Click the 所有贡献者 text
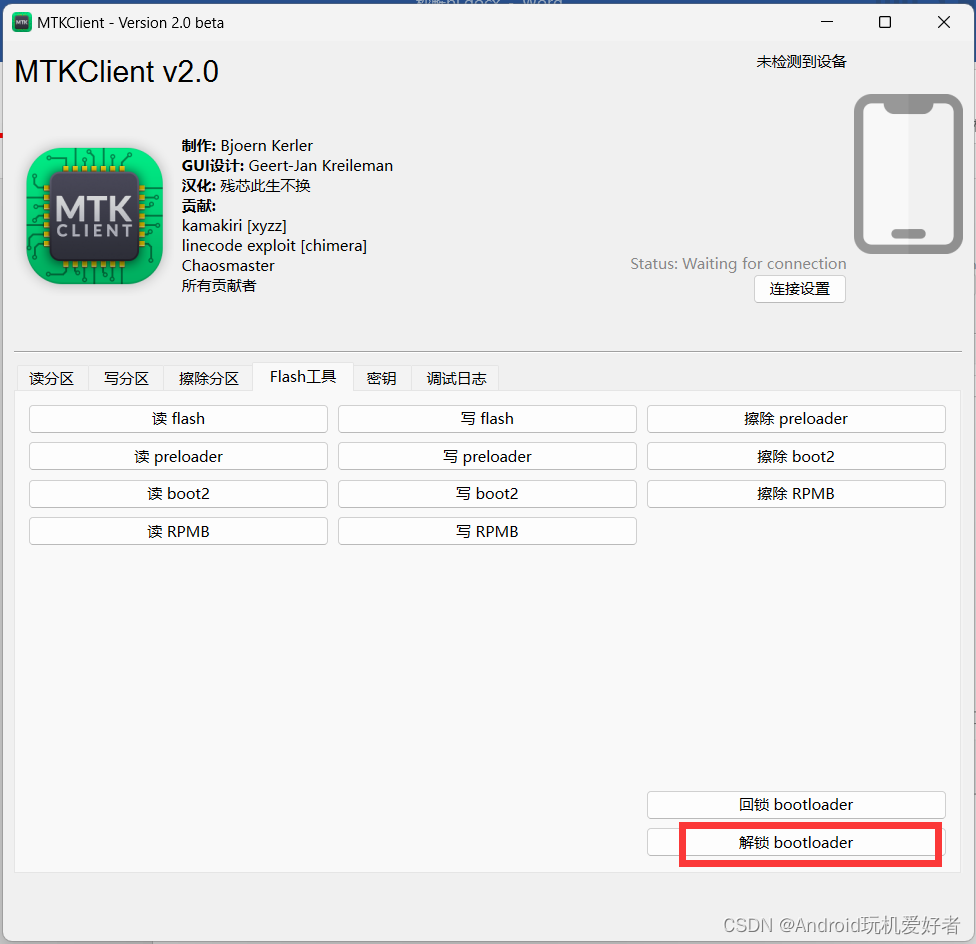The width and height of the screenshot is (976, 944). pyautogui.click(x=219, y=286)
